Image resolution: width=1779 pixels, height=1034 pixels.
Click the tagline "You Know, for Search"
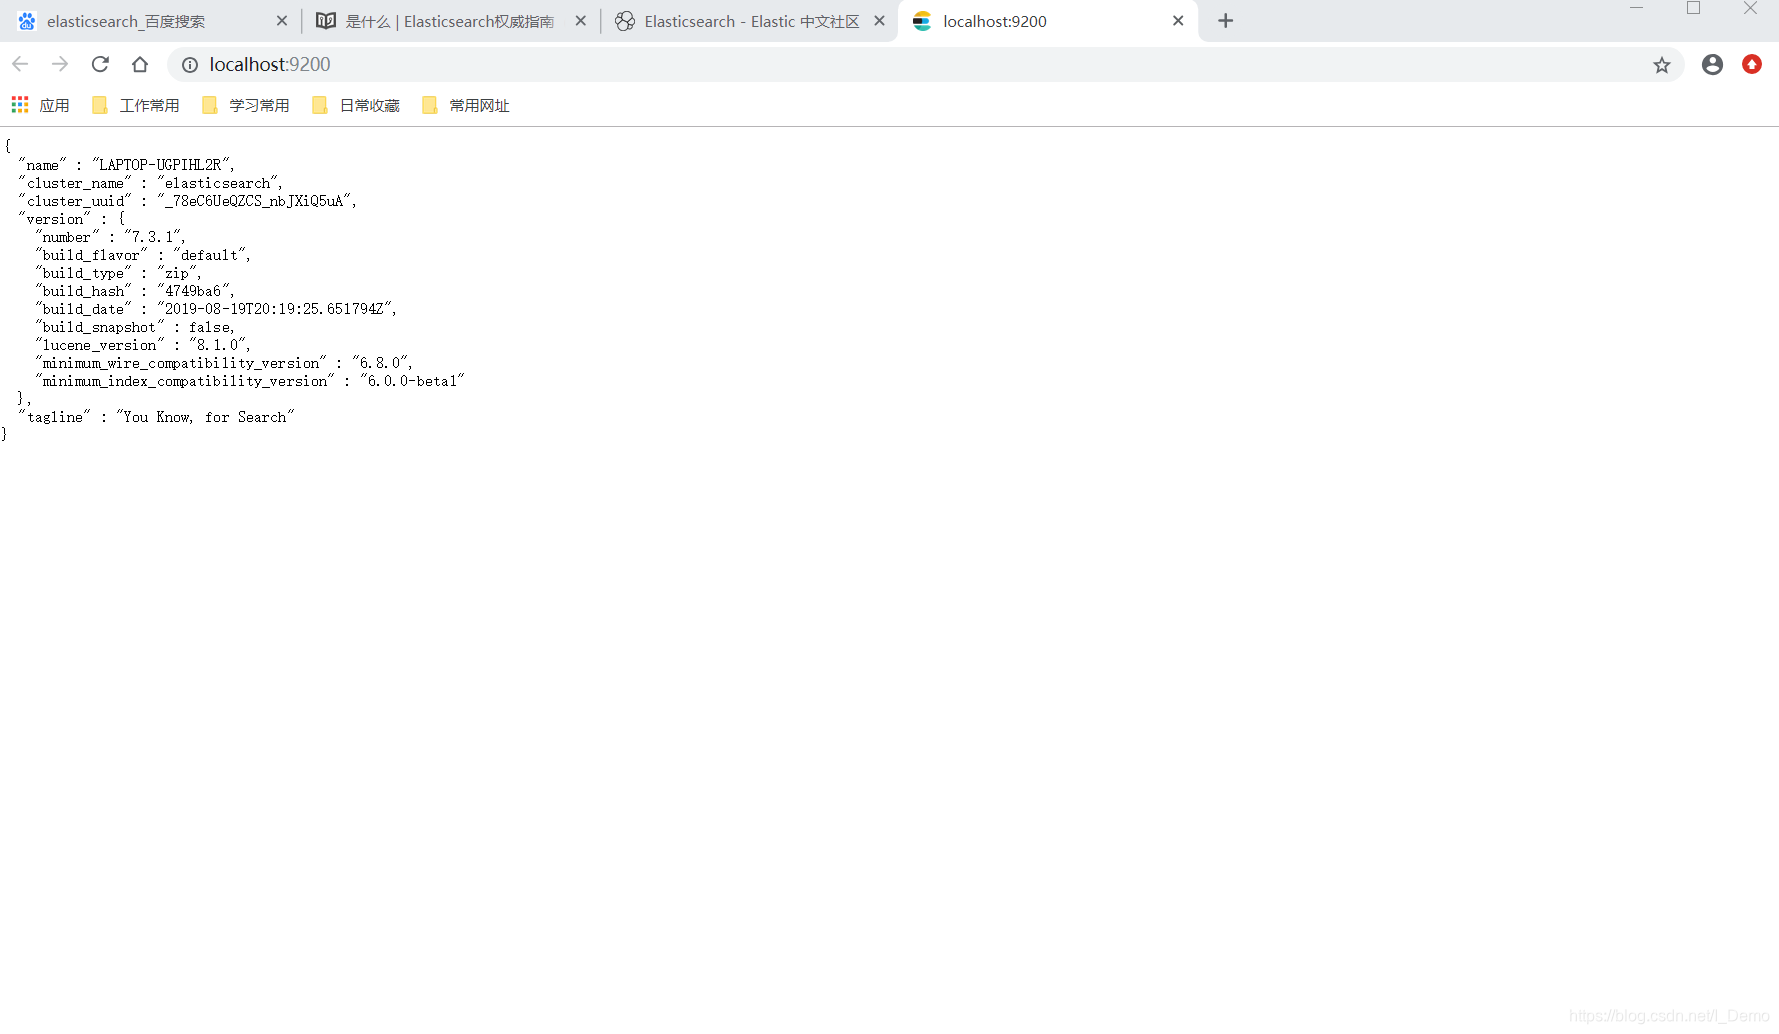(x=205, y=417)
